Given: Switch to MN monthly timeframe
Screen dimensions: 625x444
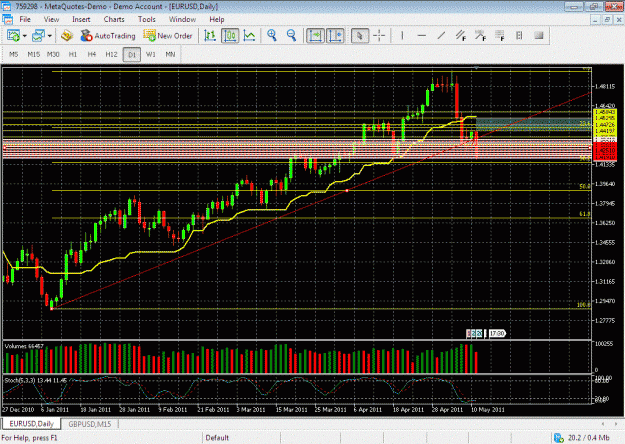Looking at the screenshot, I should 170,54.
